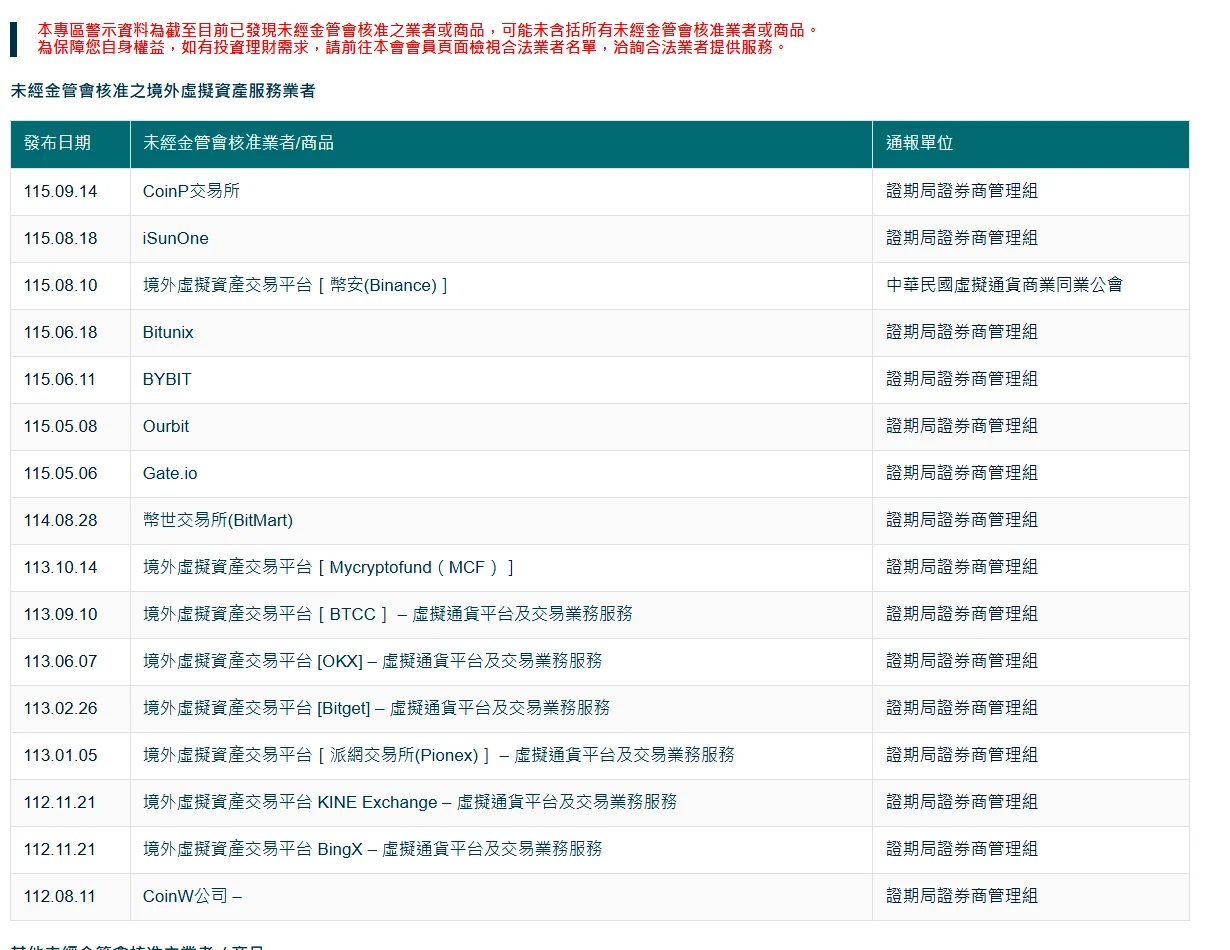Select the iSunOne row
The width and height of the screenshot is (1230, 950).
[600, 238]
